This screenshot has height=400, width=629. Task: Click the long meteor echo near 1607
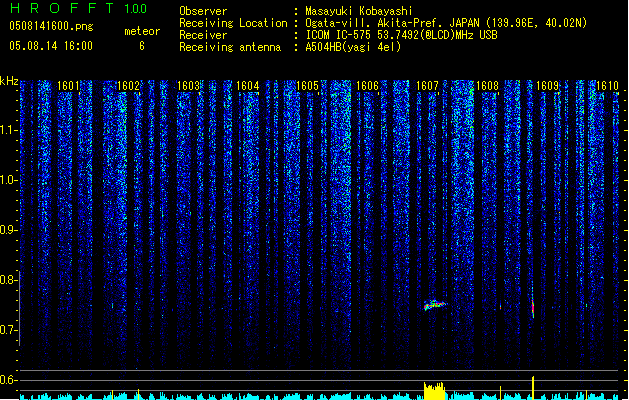coord(435,305)
